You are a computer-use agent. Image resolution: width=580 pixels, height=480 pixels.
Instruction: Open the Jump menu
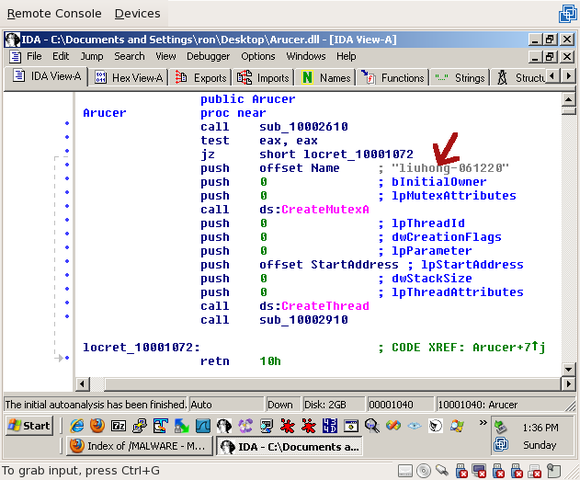click(x=92, y=56)
